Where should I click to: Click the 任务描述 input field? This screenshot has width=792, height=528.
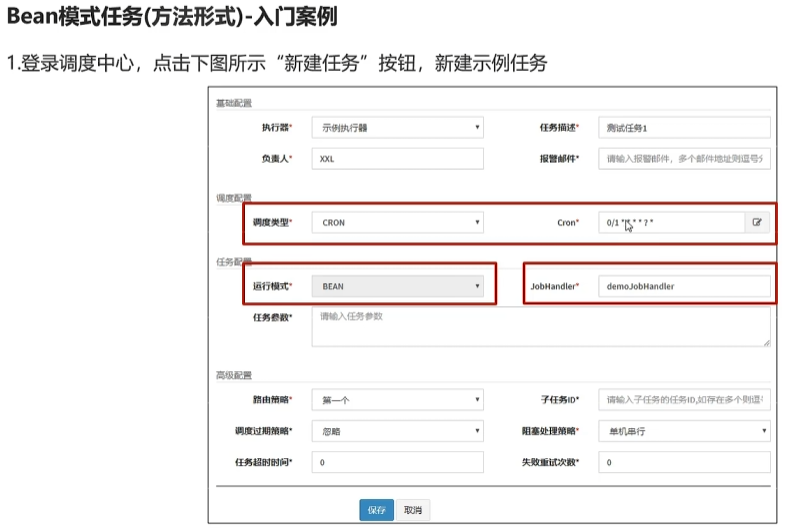click(x=684, y=128)
